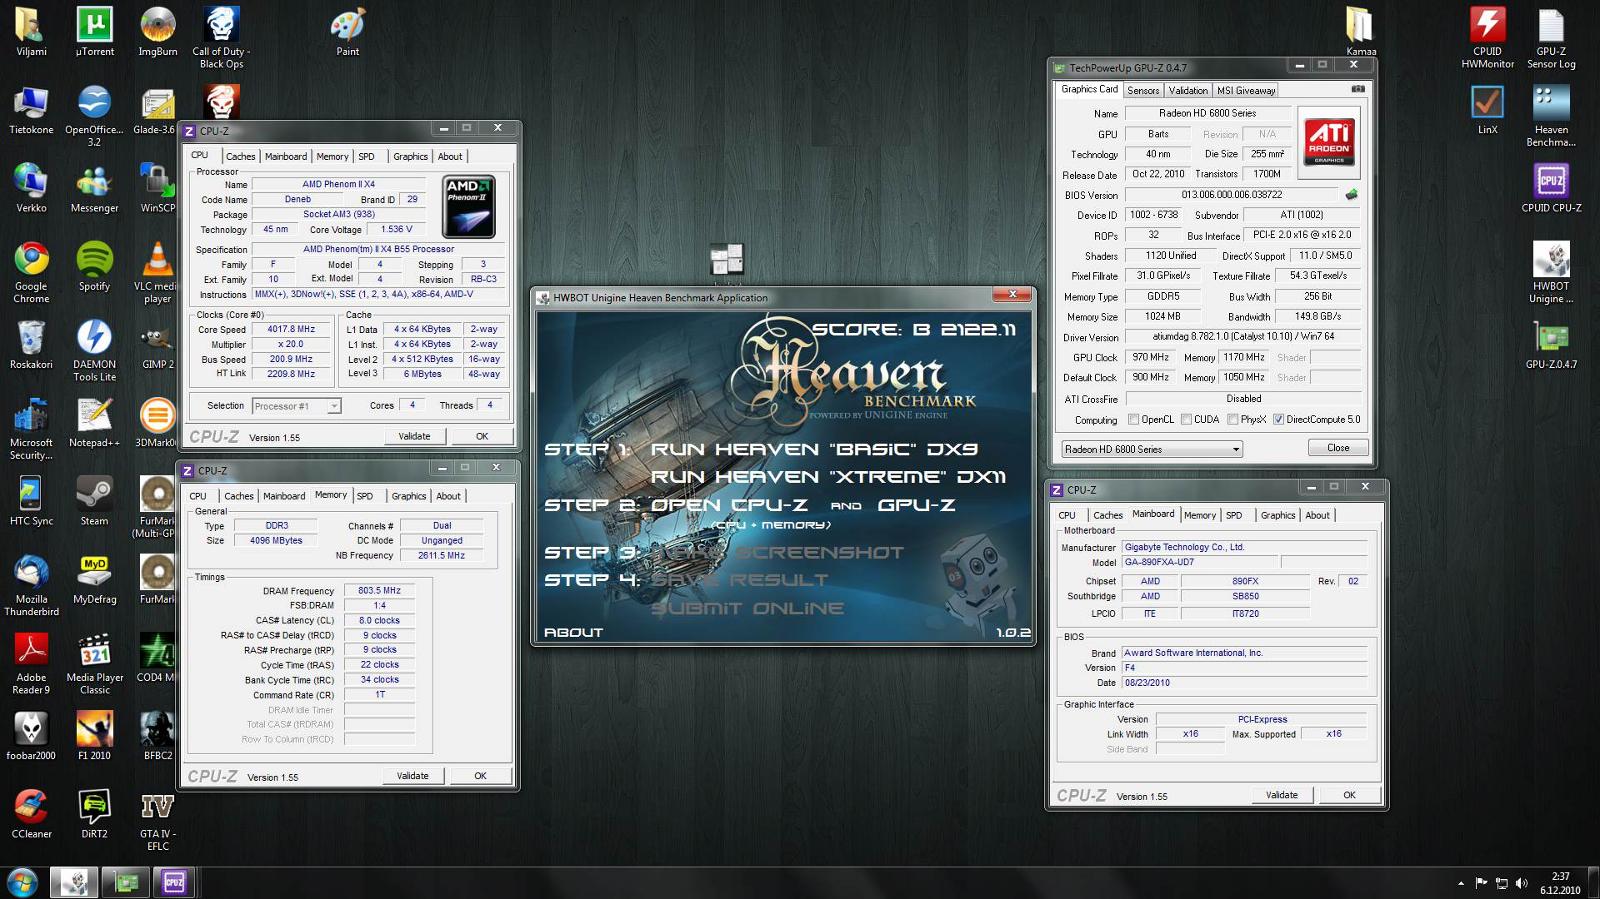The height and width of the screenshot is (899, 1600).
Task: Click RUN HEAVEN "BASIC" DX9 in HWBOT
Action: point(814,450)
